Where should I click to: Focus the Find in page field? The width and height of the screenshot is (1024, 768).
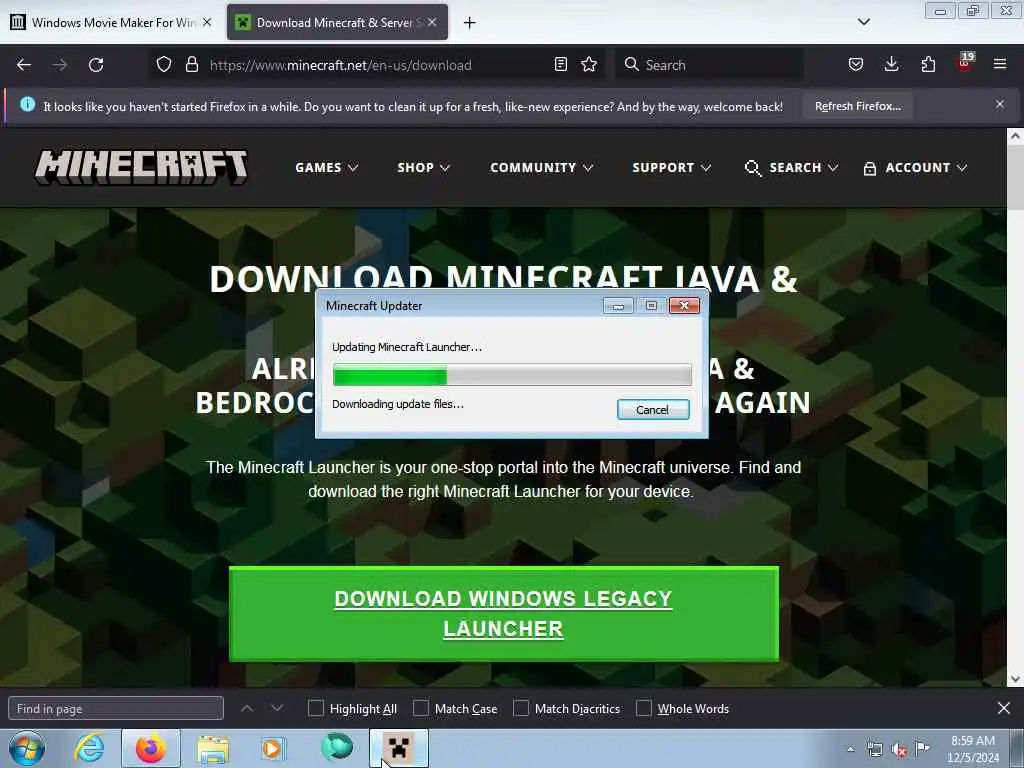(116, 708)
